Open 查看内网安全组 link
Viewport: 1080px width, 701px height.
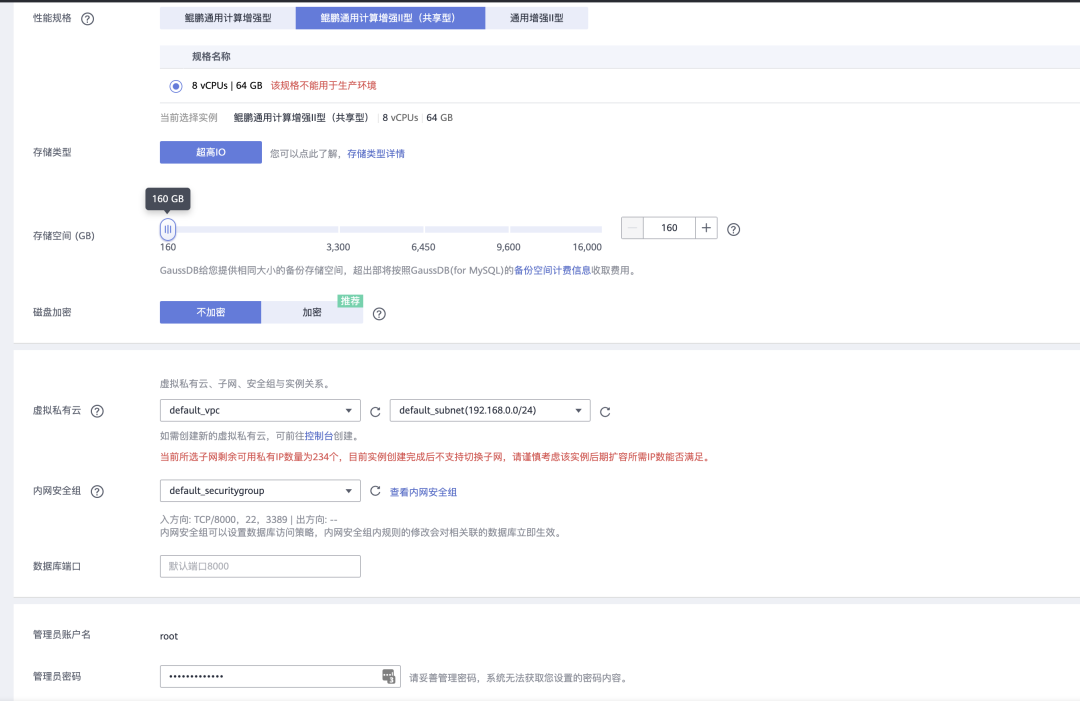[x=424, y=492]
